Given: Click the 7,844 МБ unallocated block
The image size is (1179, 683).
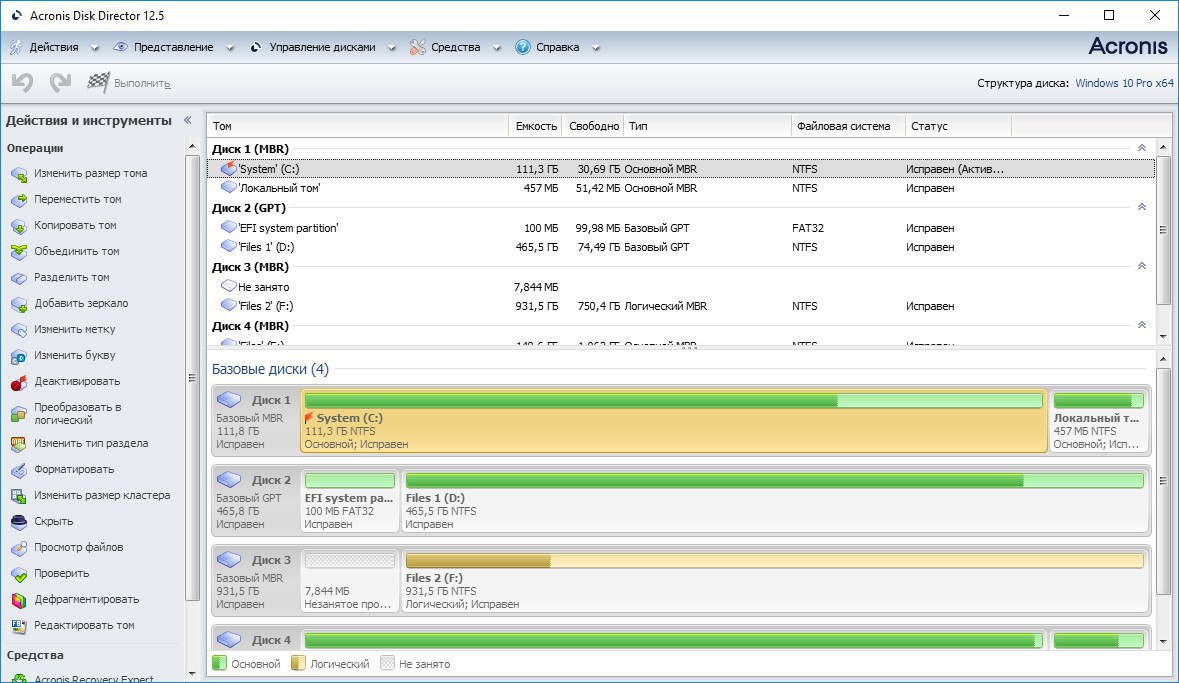Looking at the screenshot, I should pyautogui.click(x=350, y=580).
